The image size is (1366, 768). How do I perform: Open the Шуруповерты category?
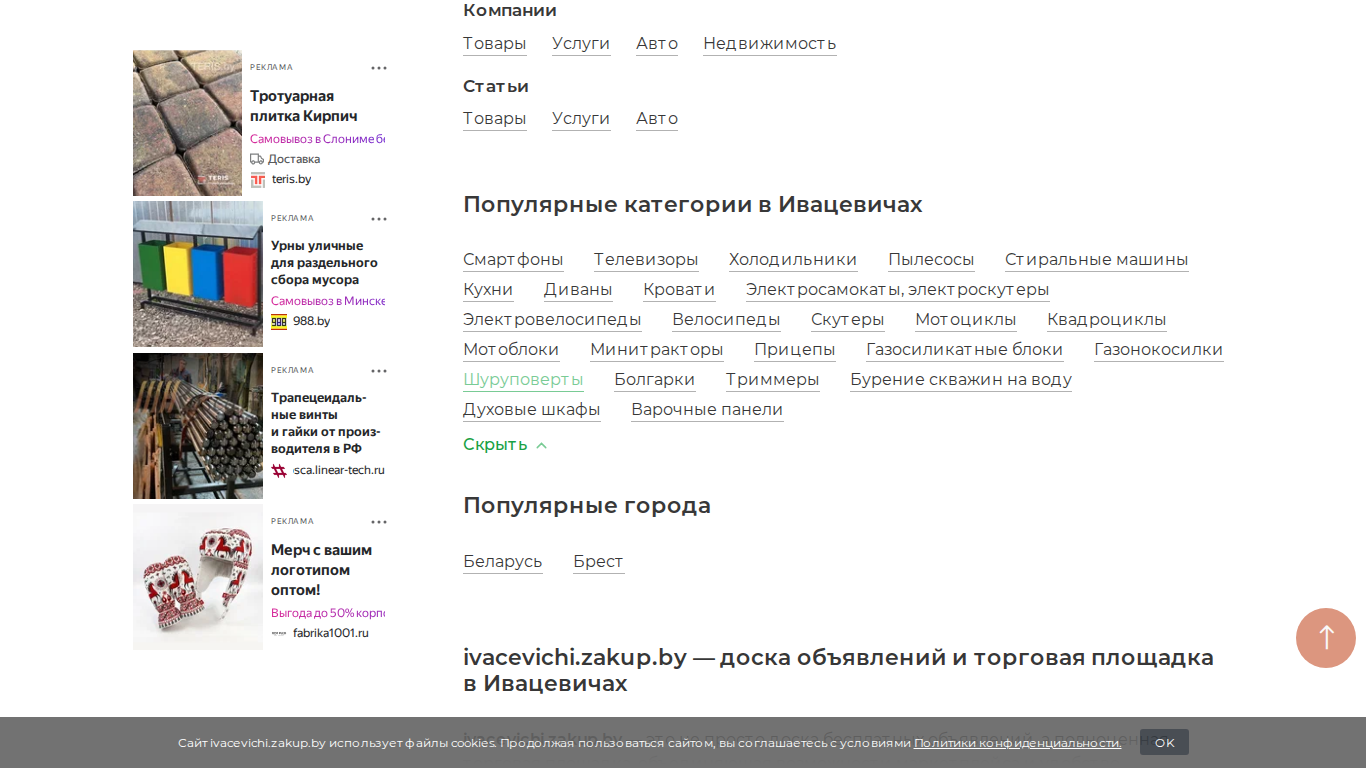pyautogui.click(x=523, y=380)
